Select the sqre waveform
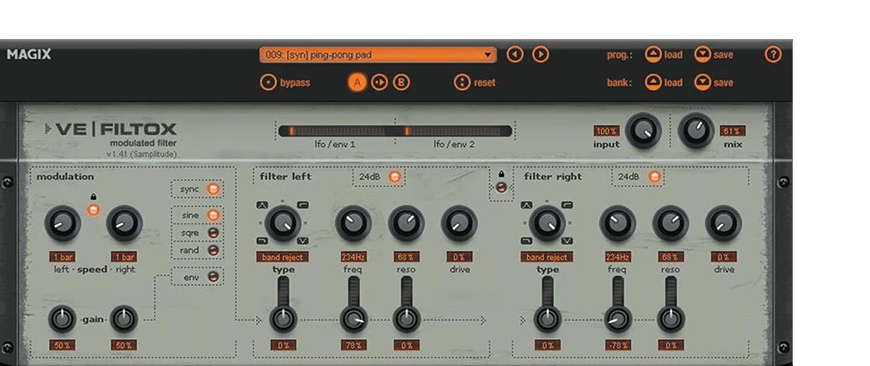The height and width of the screenshot is (366, 870). [213, 233]
